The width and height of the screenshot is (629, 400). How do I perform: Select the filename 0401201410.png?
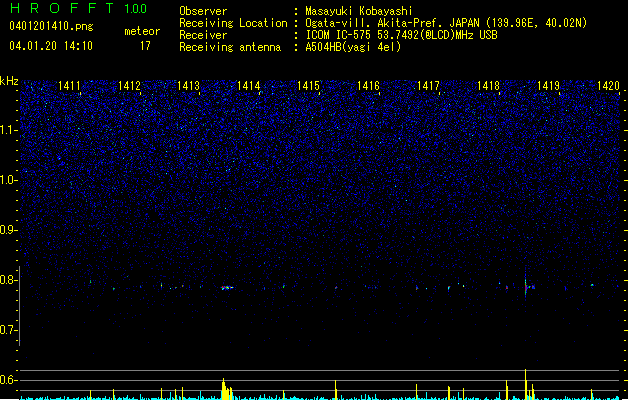[x=51, y=26]
